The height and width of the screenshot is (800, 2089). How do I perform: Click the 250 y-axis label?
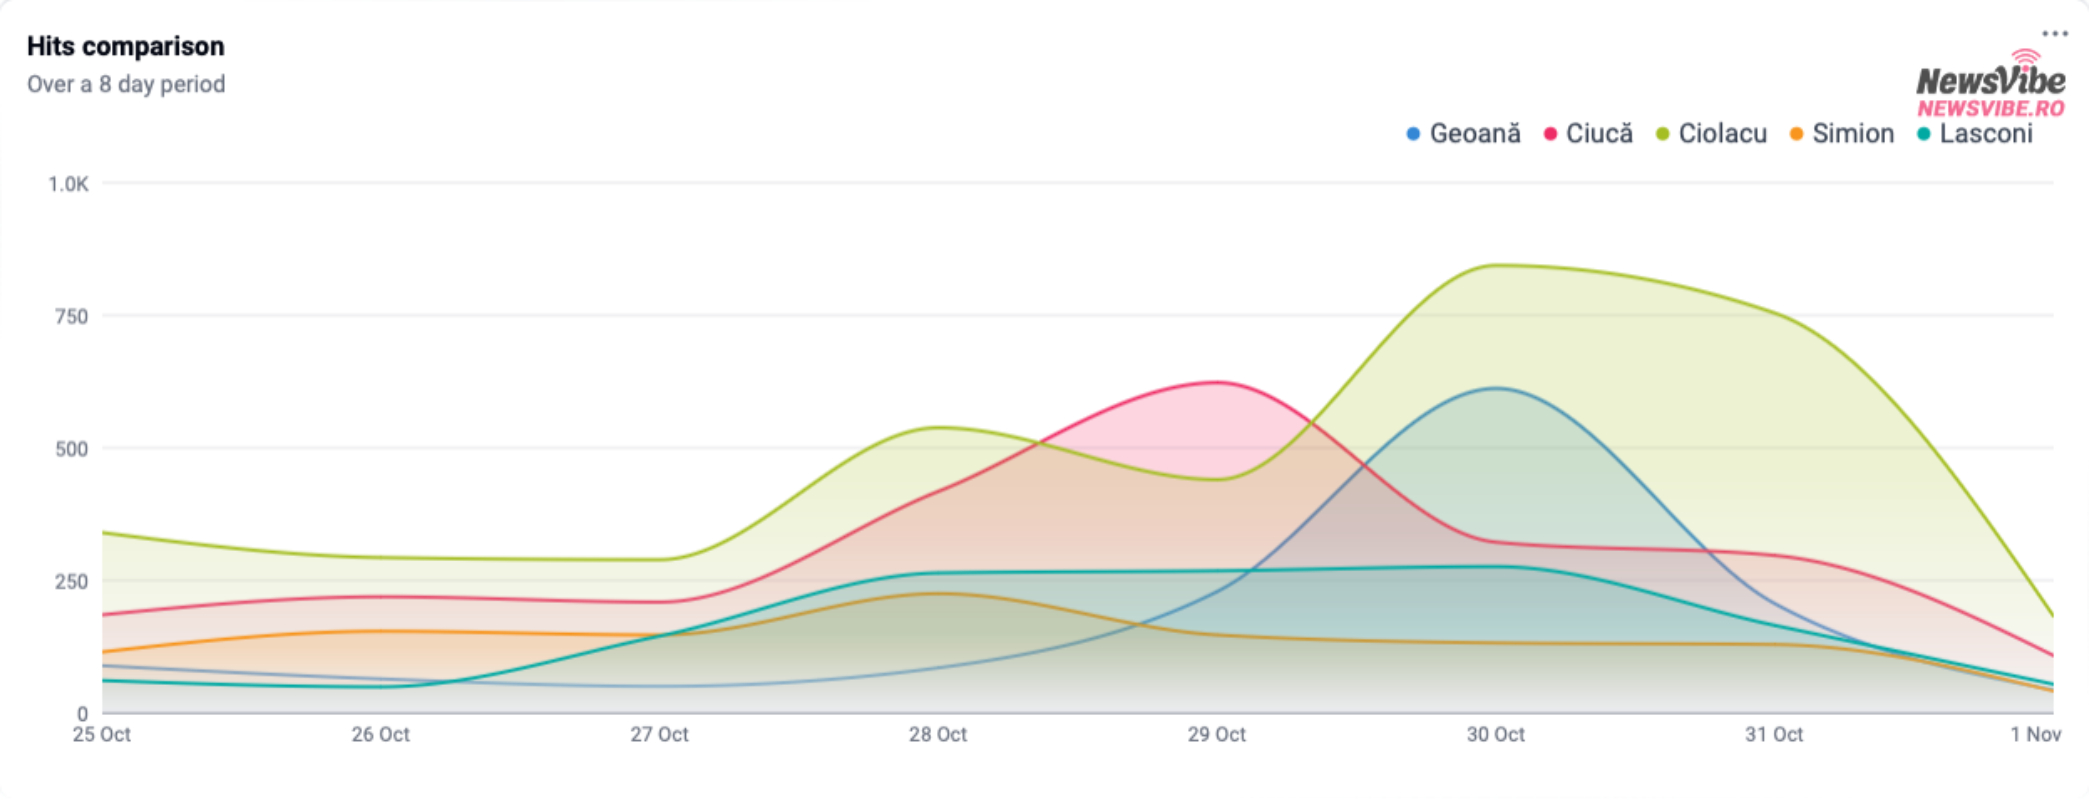coord(71,581)
